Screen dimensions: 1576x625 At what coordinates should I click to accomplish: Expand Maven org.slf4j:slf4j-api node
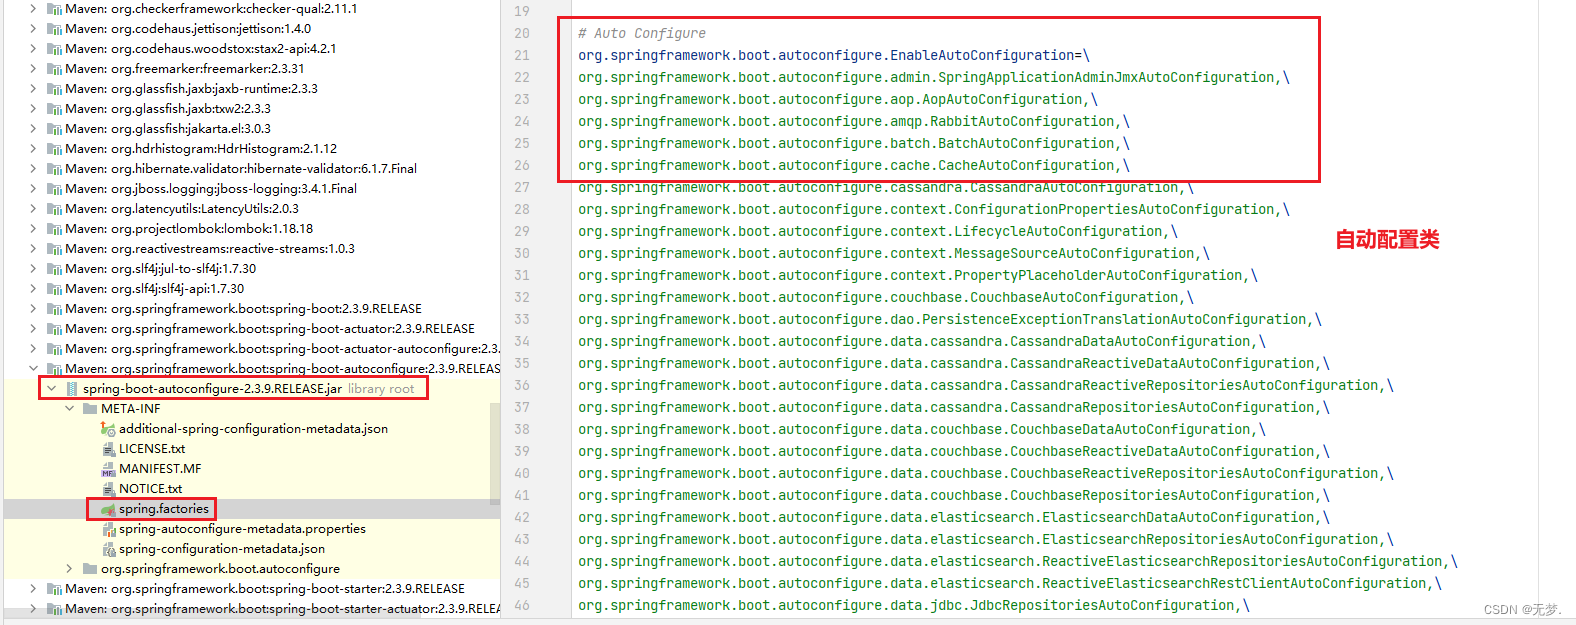coord(33,288)
